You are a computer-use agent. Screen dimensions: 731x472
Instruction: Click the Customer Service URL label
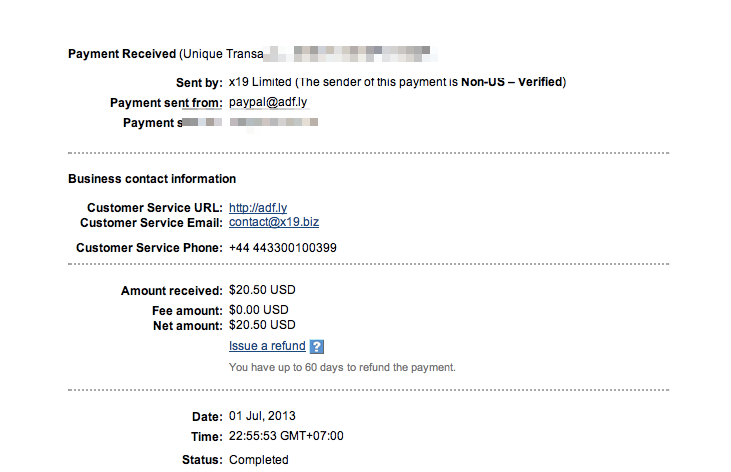[155, 208]
